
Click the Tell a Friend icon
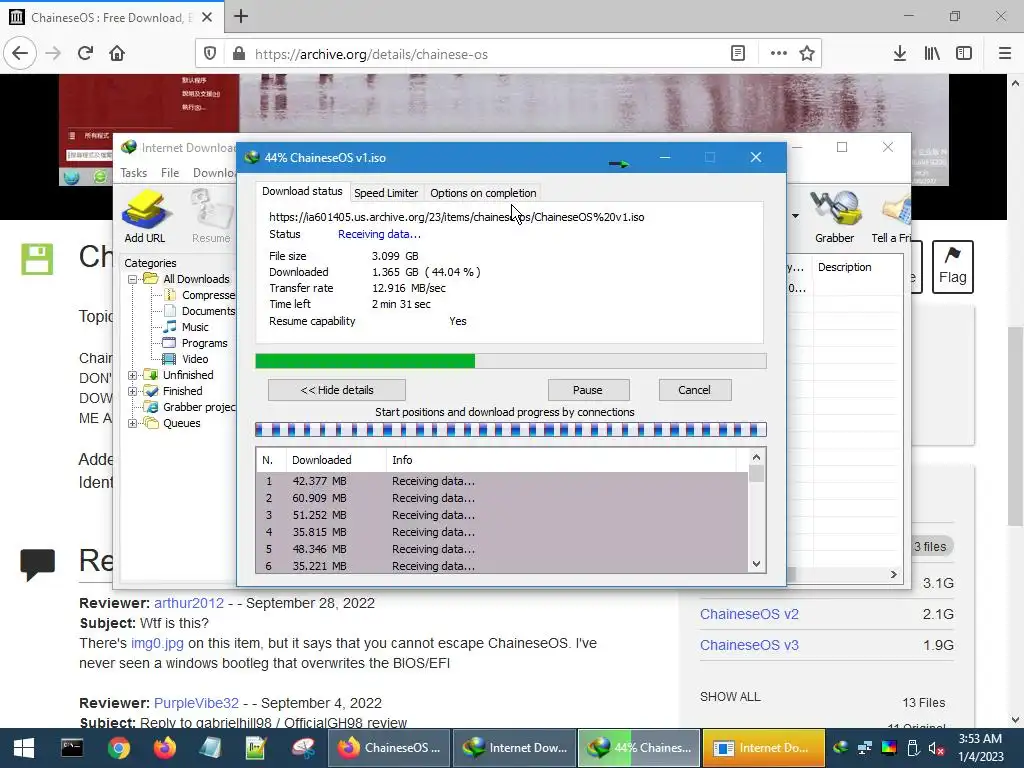click(x=892, y=216)
